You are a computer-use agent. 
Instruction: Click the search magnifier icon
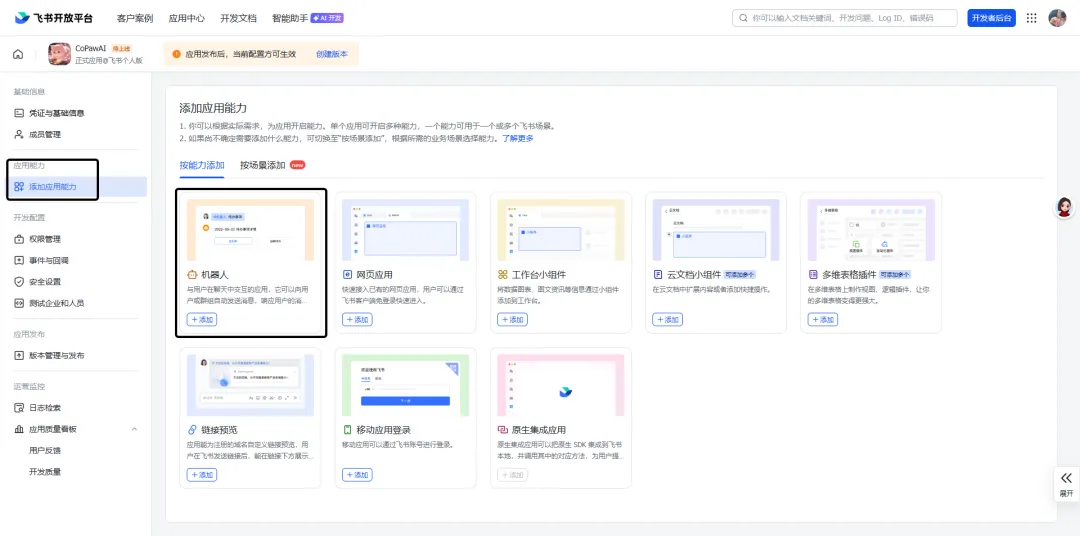point(744,18)
